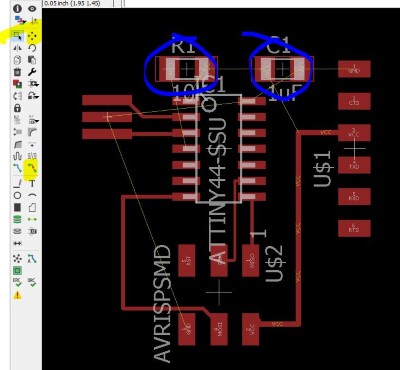Image resolution: width=400 pixels, height=370 pixels.
Task: Select the Attribute tag tool
Action: point(32,231)
